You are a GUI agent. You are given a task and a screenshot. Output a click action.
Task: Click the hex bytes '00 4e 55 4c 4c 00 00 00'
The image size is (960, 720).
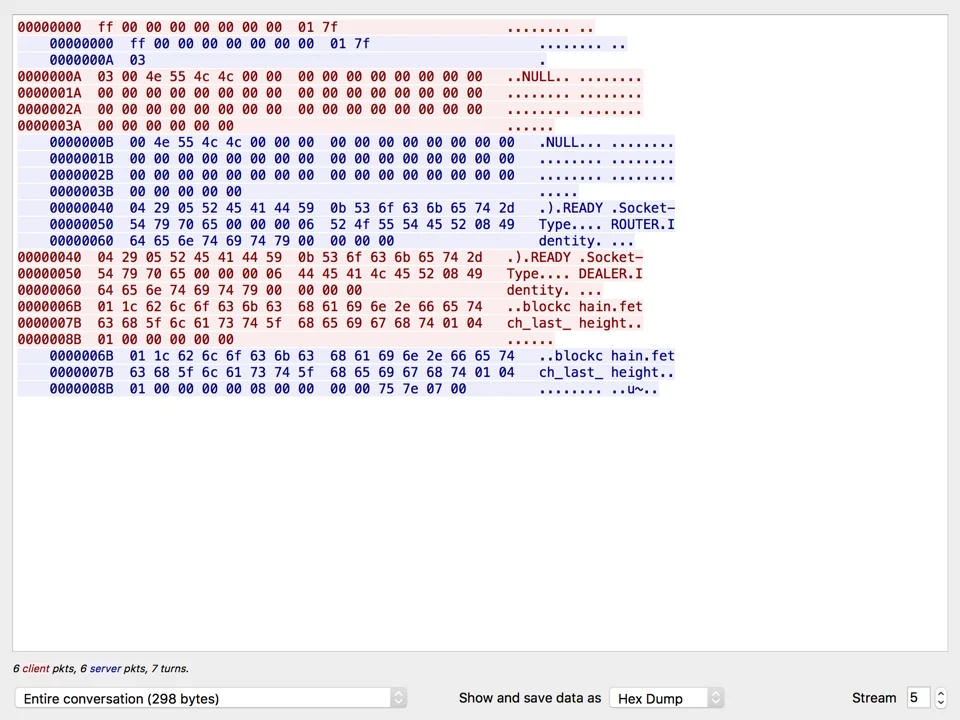[x=222, y=143]
